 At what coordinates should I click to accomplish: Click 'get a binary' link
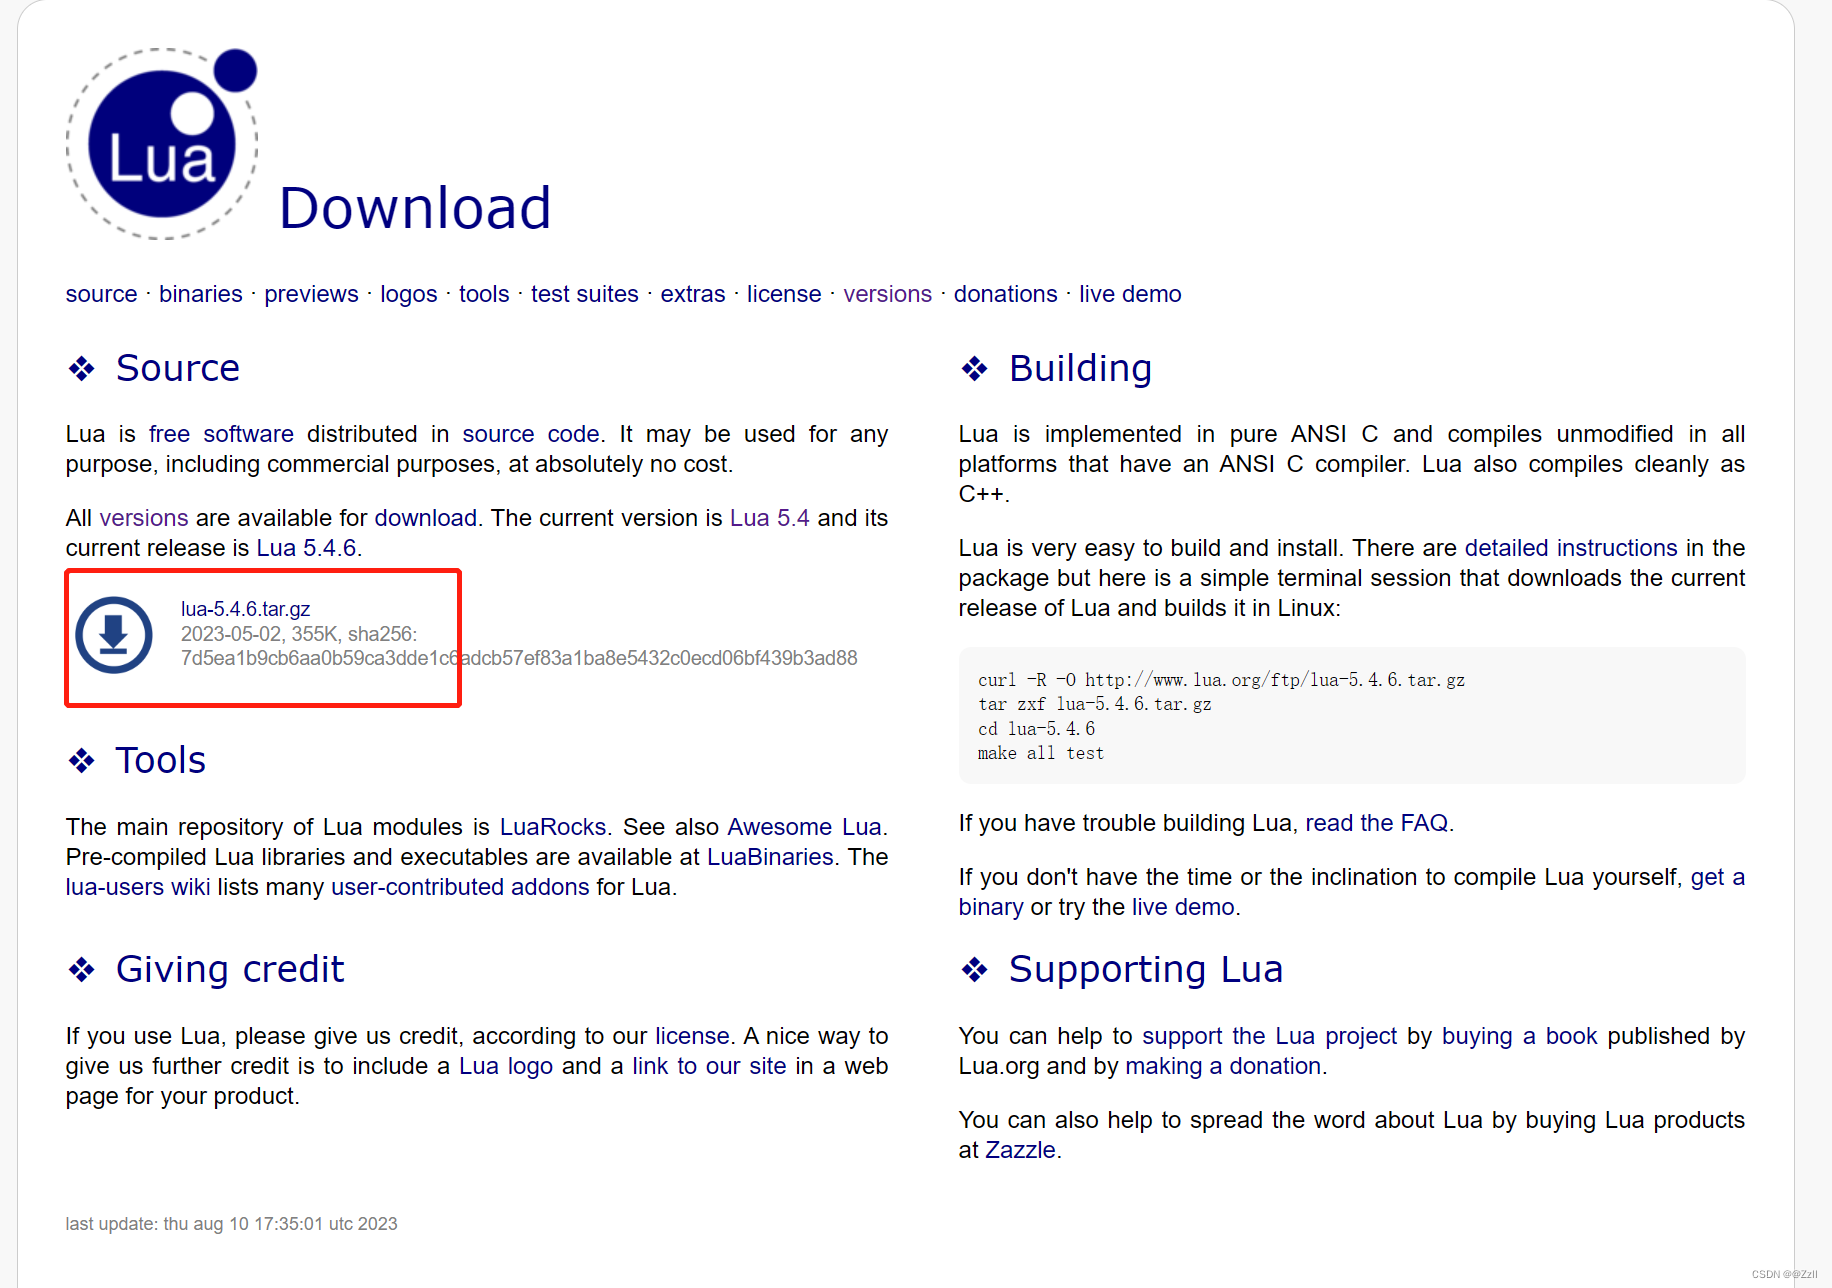tap(1717, 877)
